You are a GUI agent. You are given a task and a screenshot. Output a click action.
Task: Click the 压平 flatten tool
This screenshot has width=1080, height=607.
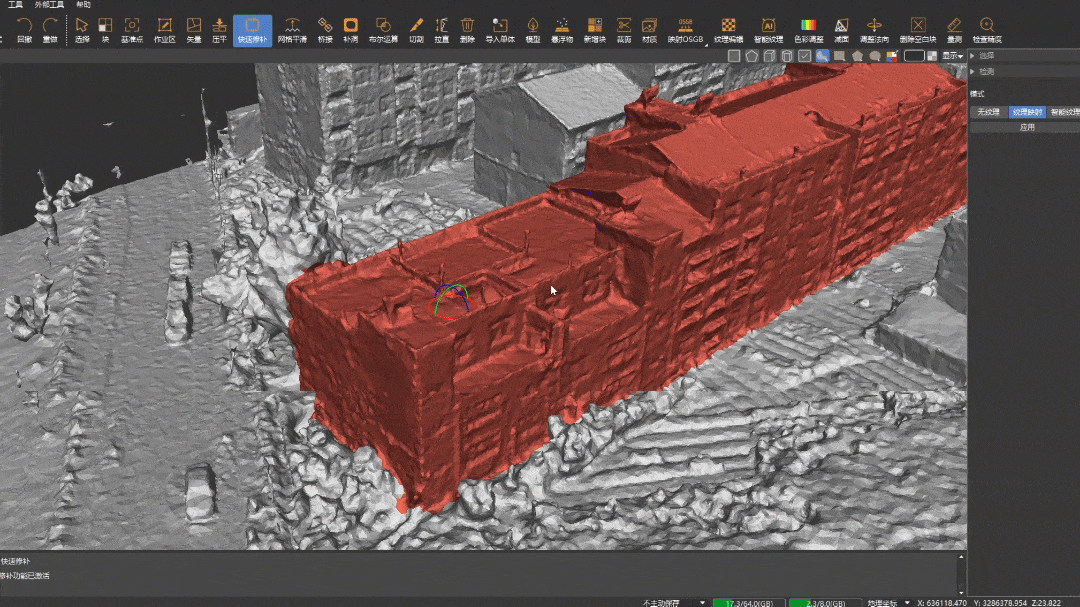pyautogui.click(x=220, y=29)
